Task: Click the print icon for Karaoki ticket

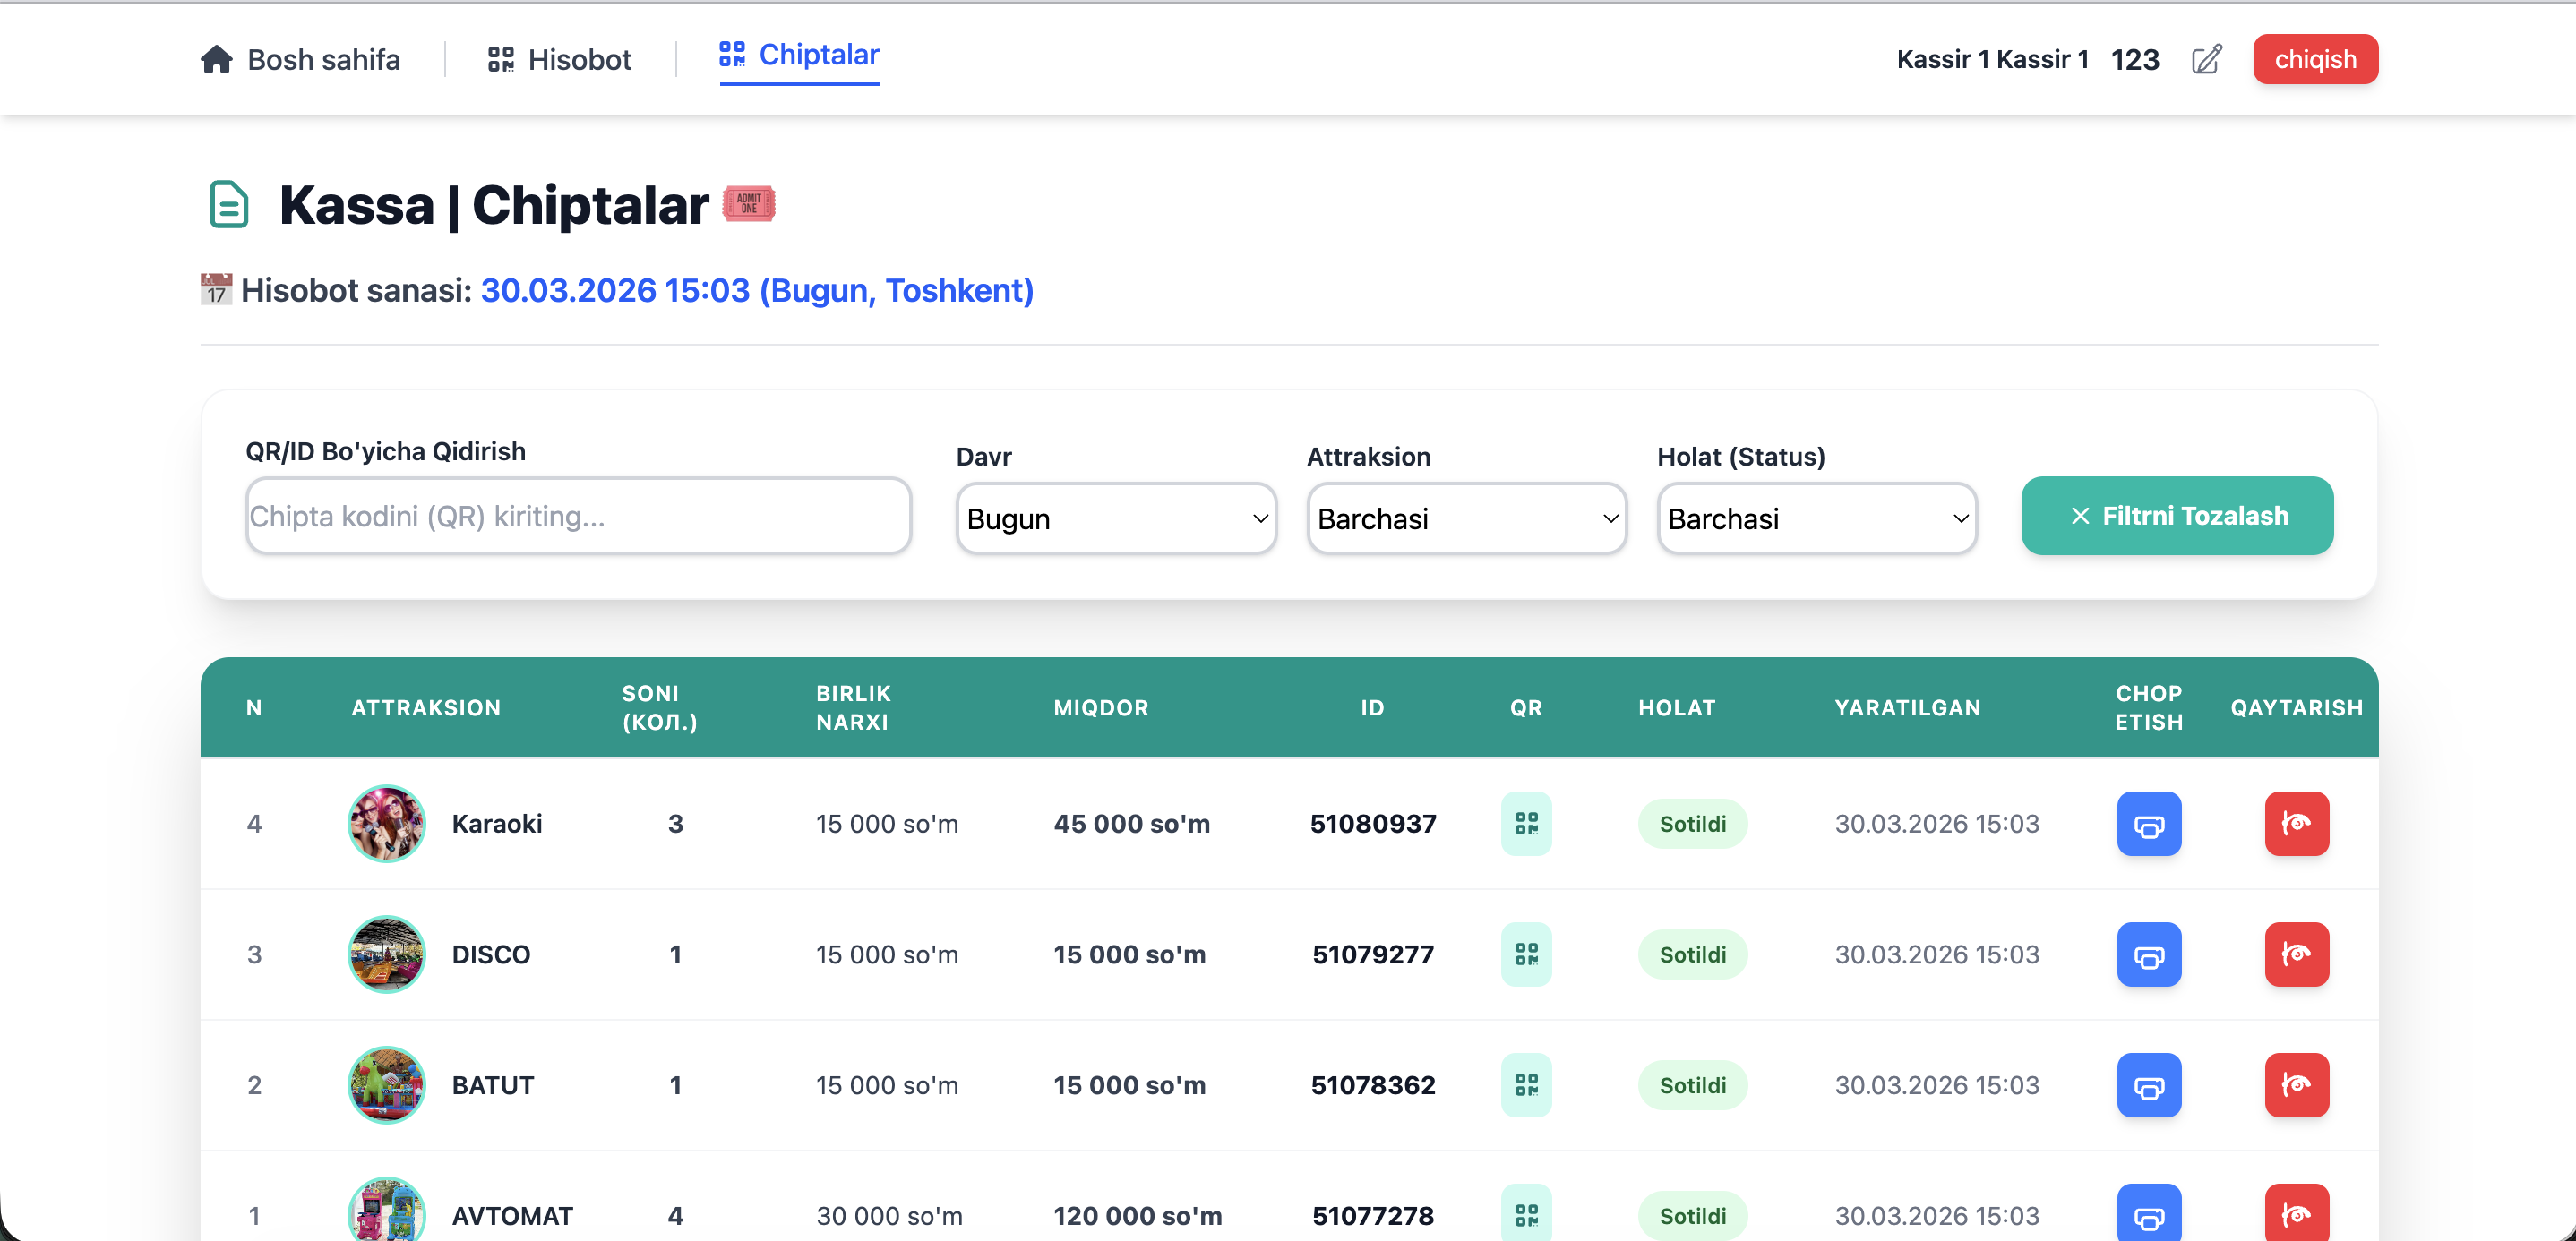Action: pos(2148,824)
